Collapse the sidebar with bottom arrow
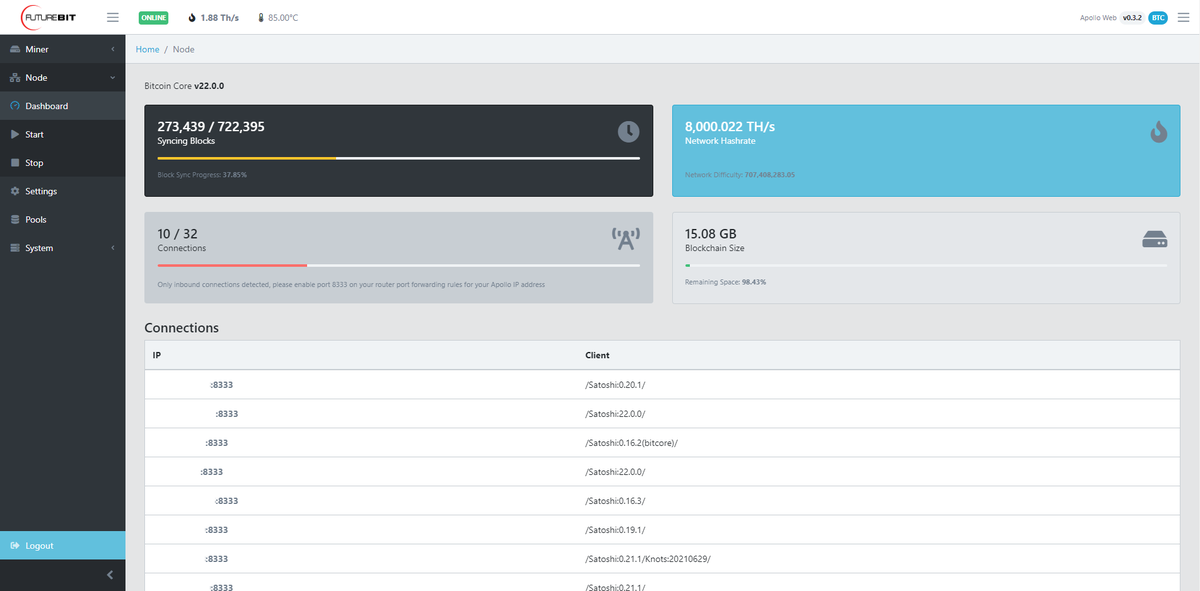 (x=109, y=574)
